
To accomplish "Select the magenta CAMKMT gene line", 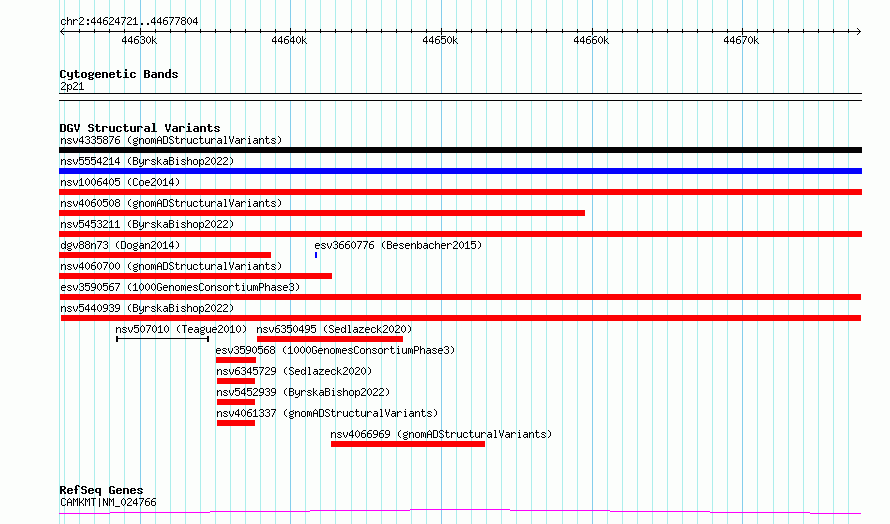I will coord(460,512).
